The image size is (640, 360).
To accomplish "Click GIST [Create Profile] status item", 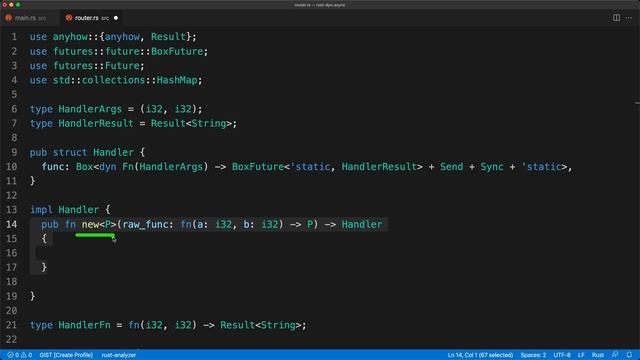I will 66,355.
